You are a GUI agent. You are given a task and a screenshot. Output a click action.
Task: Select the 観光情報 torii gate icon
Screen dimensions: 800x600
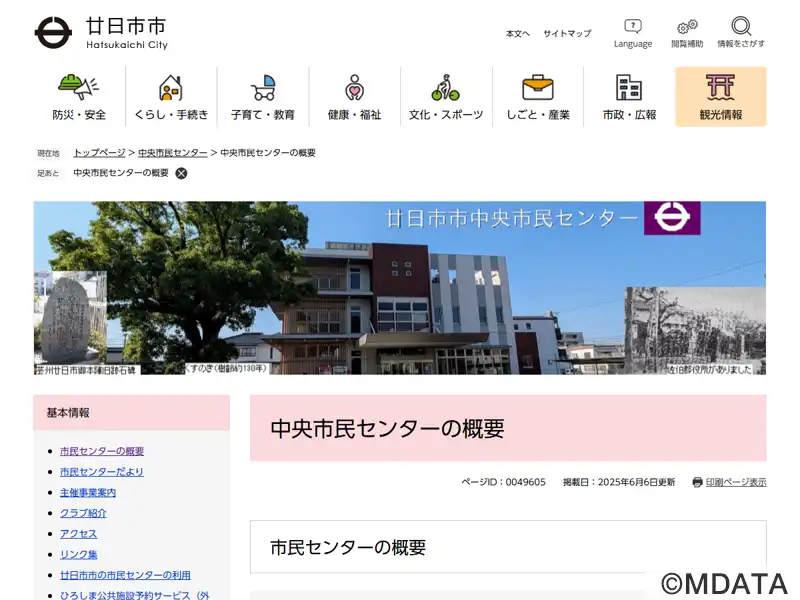click(x=720, y=87)
